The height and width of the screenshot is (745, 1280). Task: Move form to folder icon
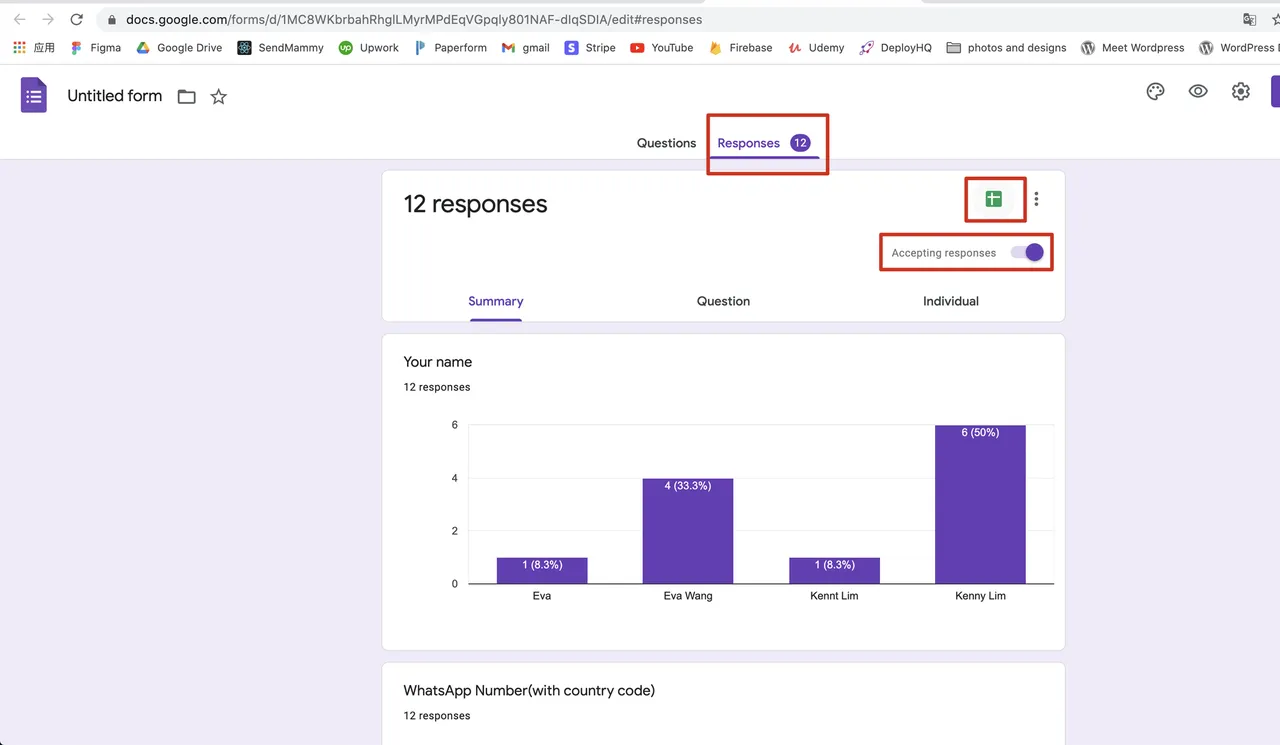click(x=187, y=97)
